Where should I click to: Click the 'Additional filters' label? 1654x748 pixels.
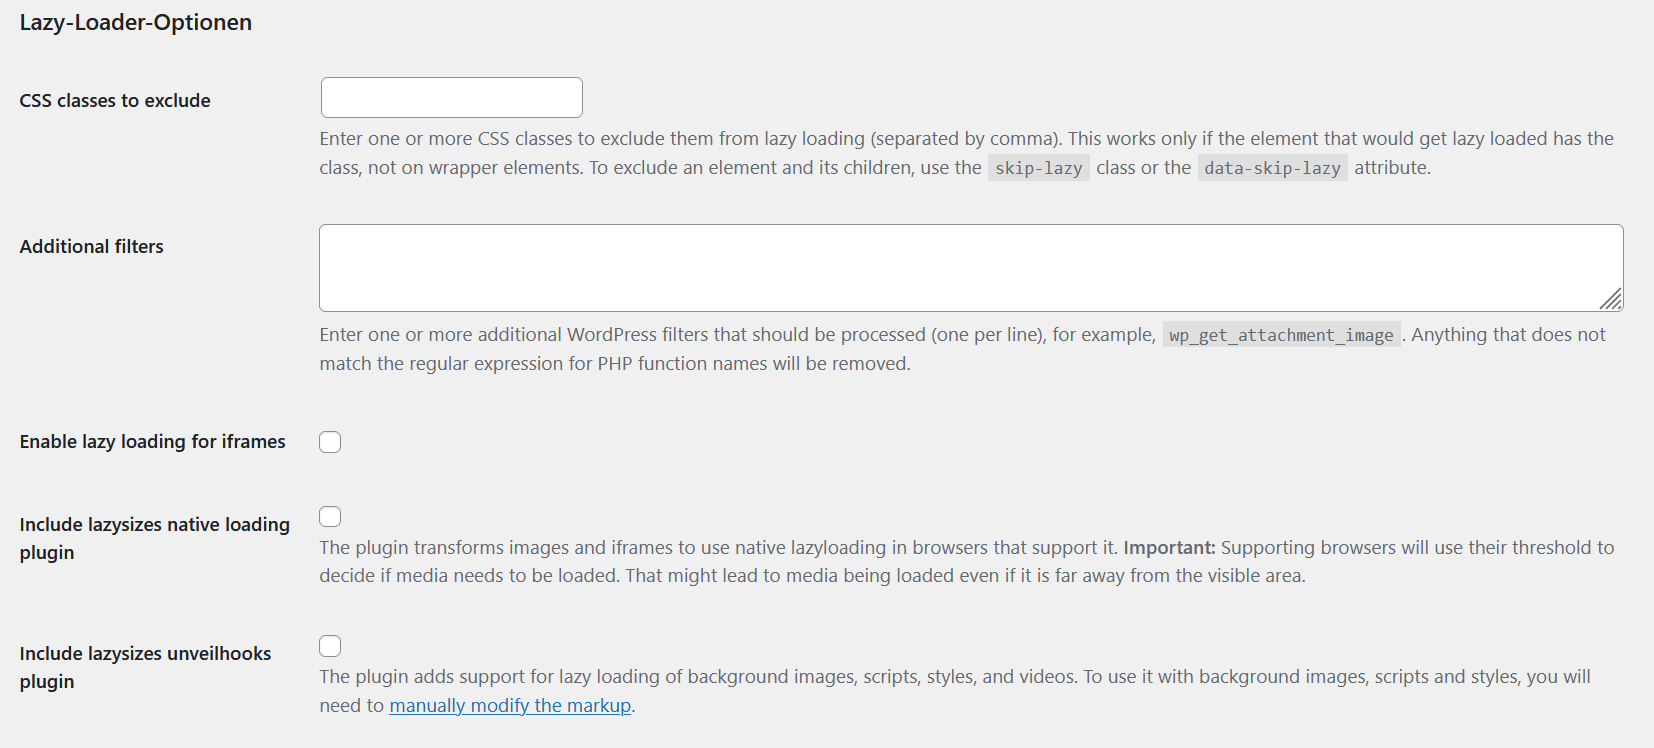point(91,247)
